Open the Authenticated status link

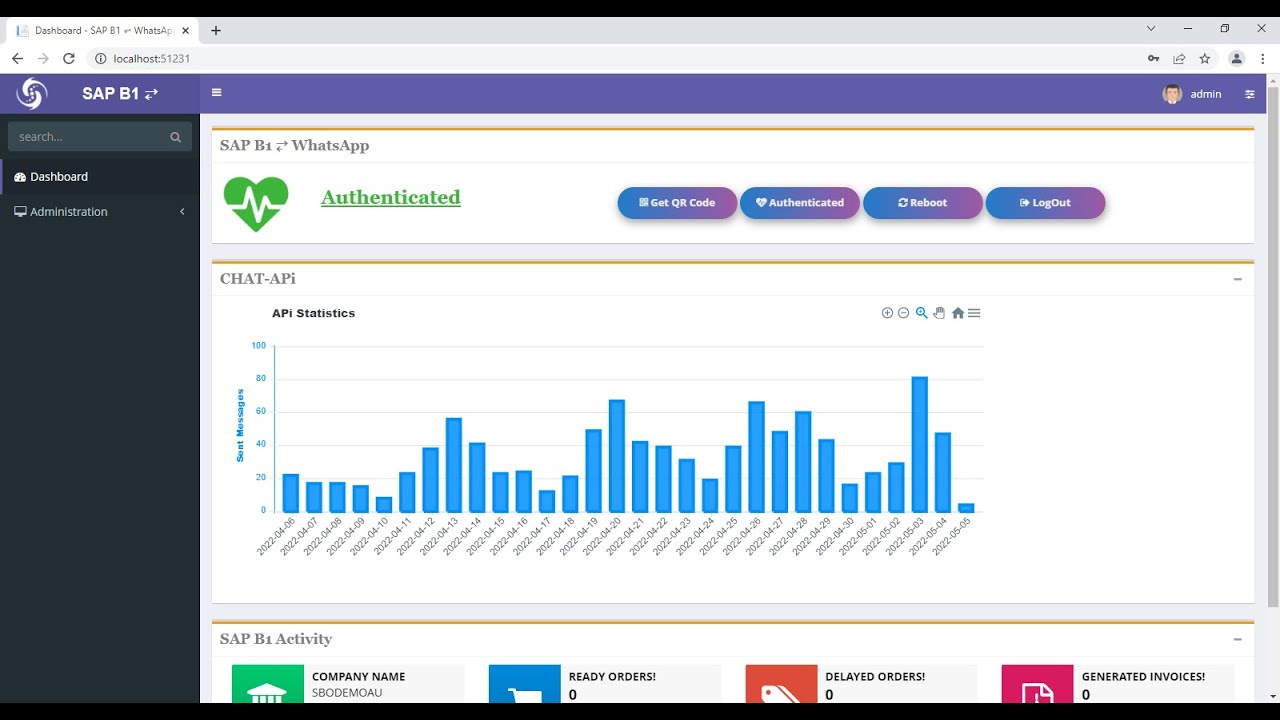coord(391,197)
